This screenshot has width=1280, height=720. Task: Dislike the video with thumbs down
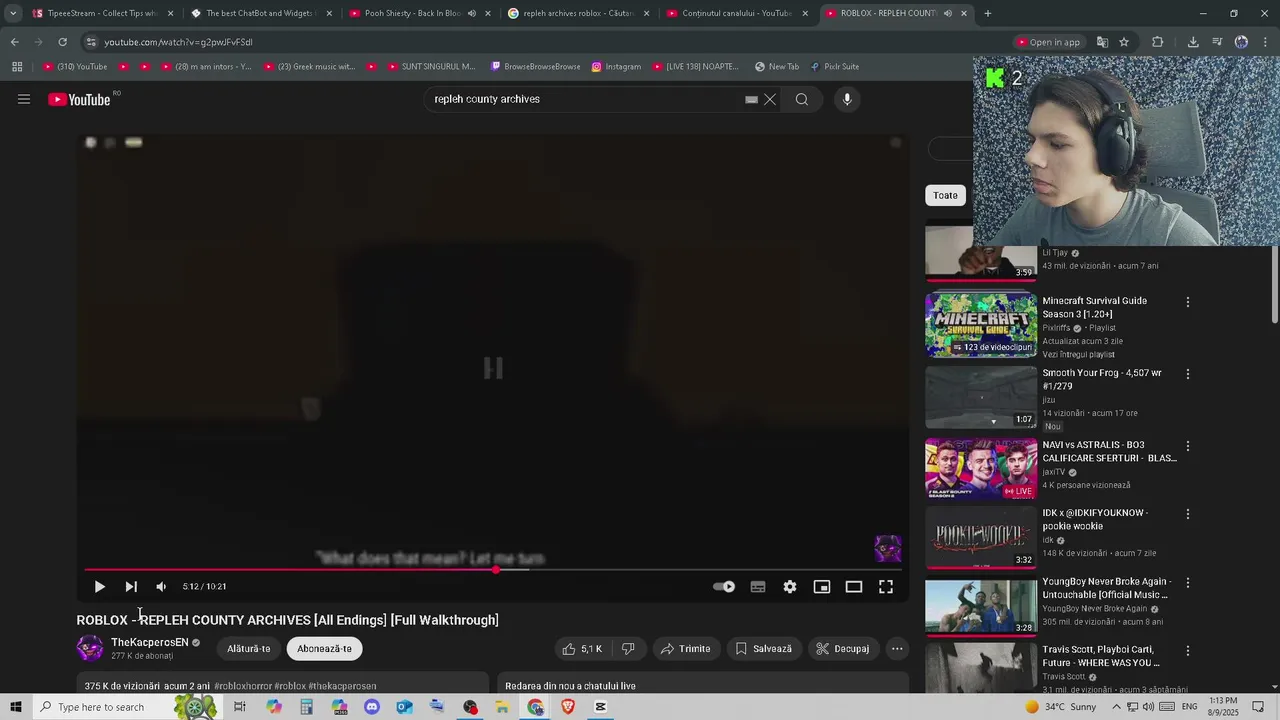pos(628,649)
